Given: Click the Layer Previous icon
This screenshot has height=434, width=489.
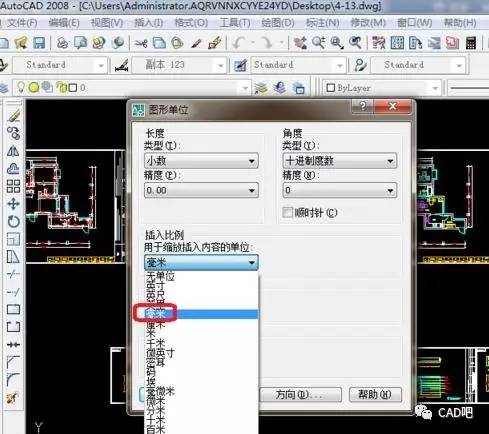Looking at the screenshot, I should click(x=280, y=88).
